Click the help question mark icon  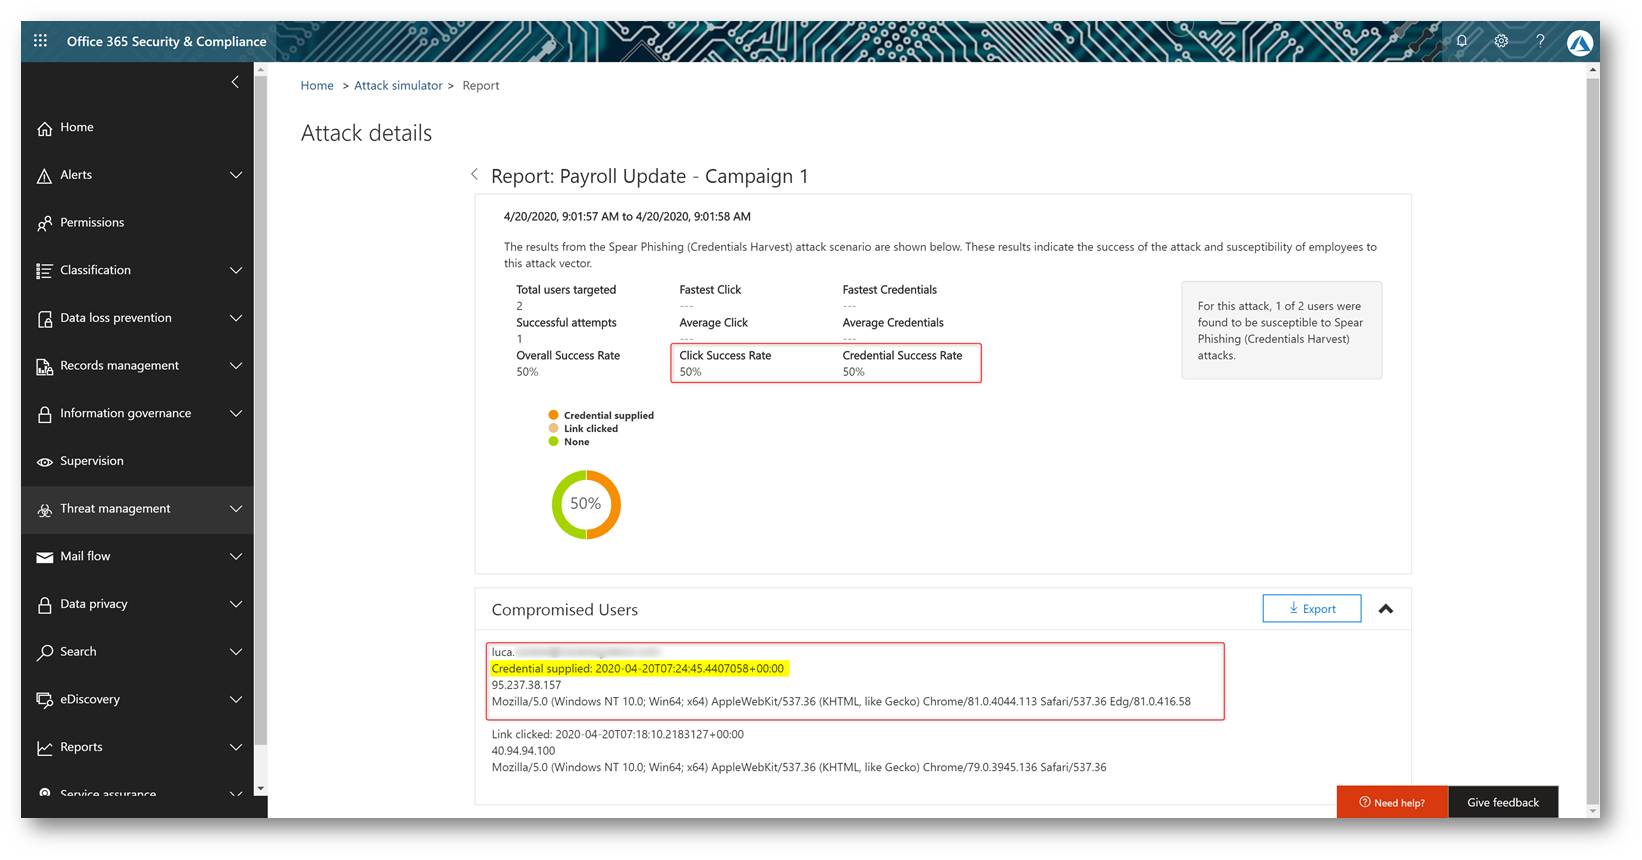[x=1540, y=41]
